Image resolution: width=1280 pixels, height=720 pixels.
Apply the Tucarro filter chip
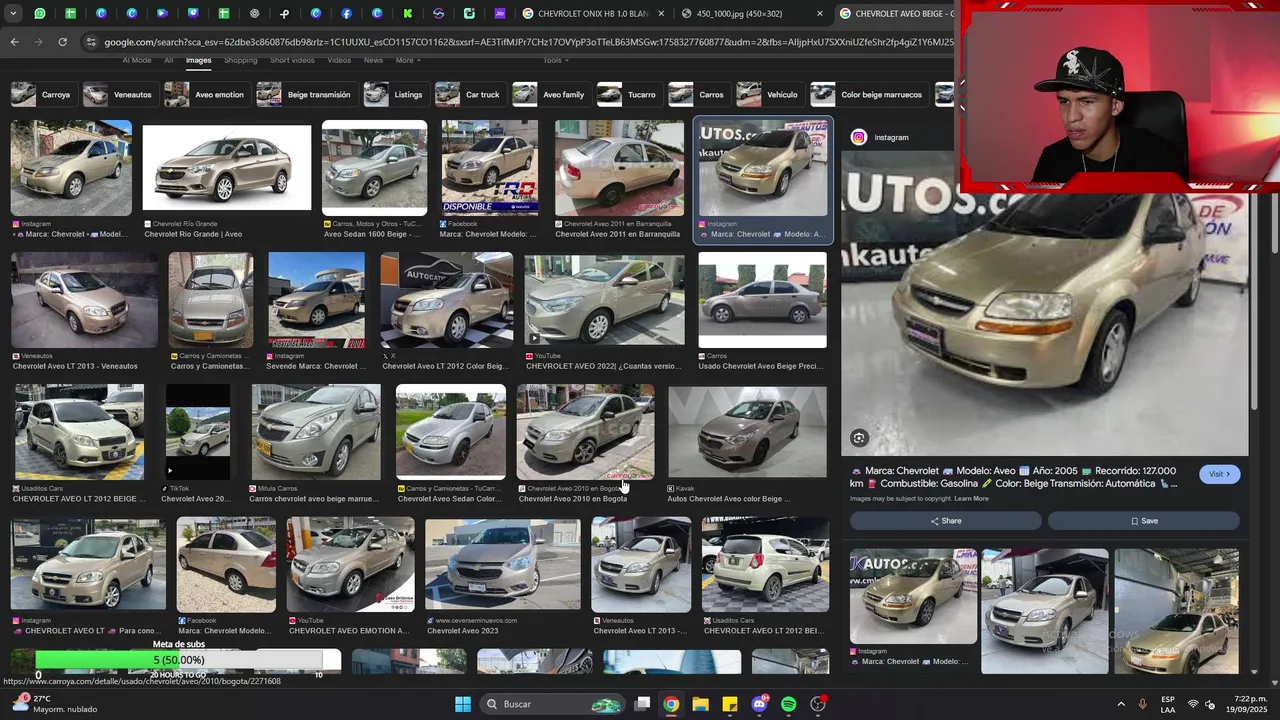tap(627, 95)
